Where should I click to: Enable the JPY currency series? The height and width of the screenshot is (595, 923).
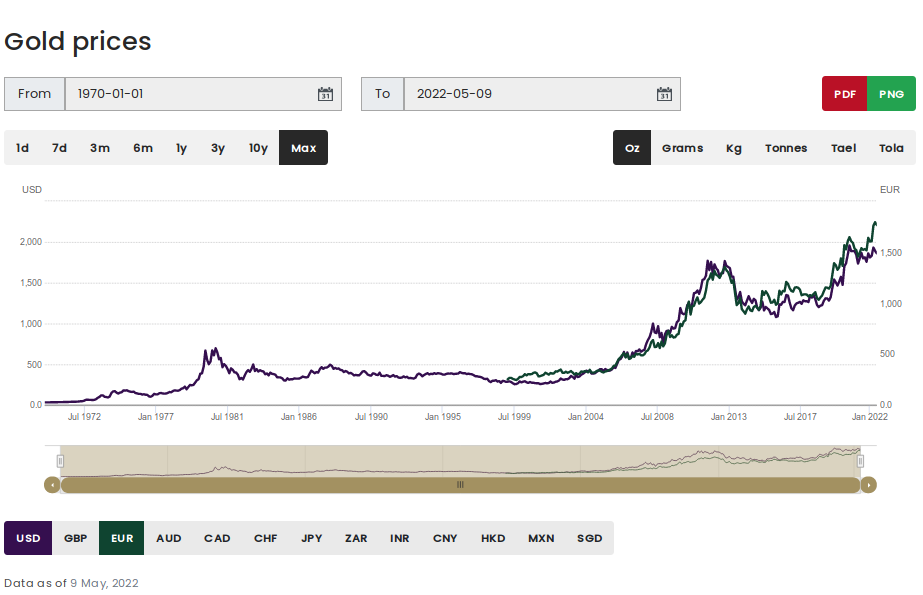click(312, 538)
